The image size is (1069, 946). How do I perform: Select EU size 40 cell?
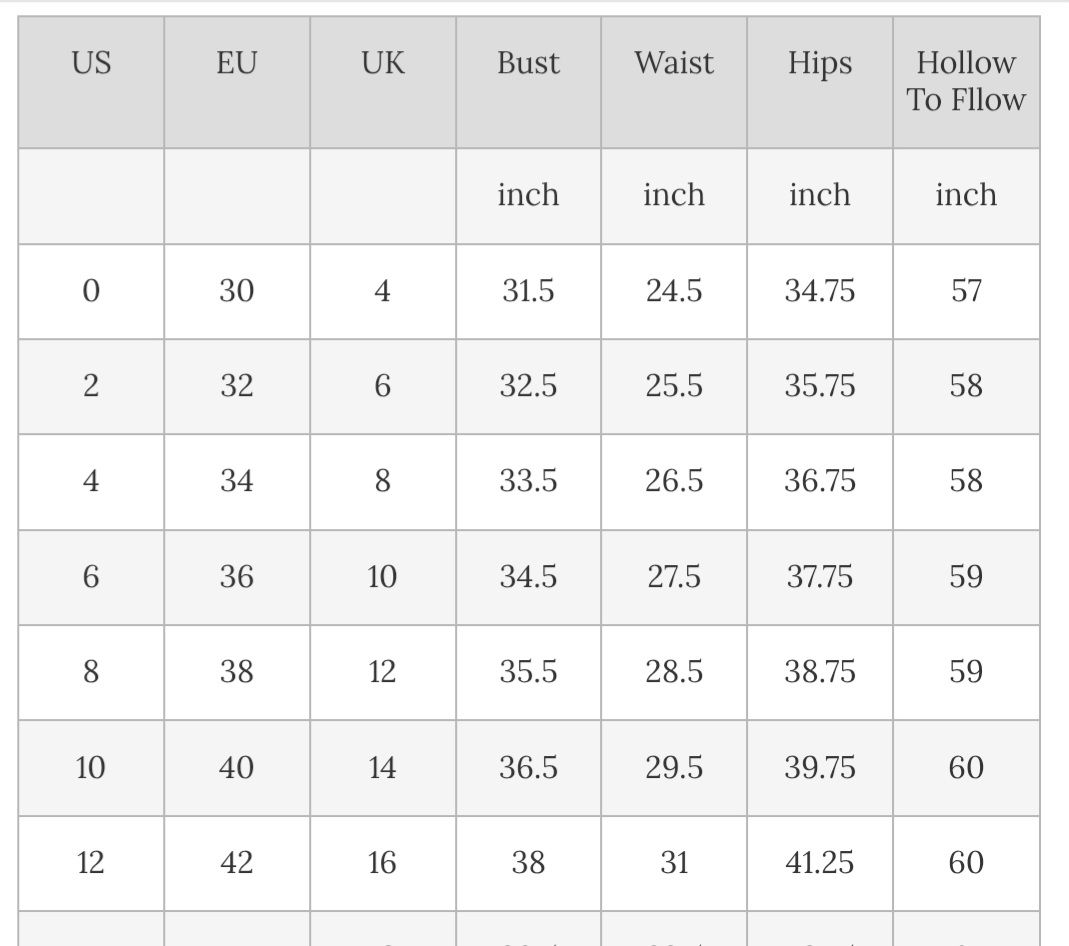[x=237, y=767]
